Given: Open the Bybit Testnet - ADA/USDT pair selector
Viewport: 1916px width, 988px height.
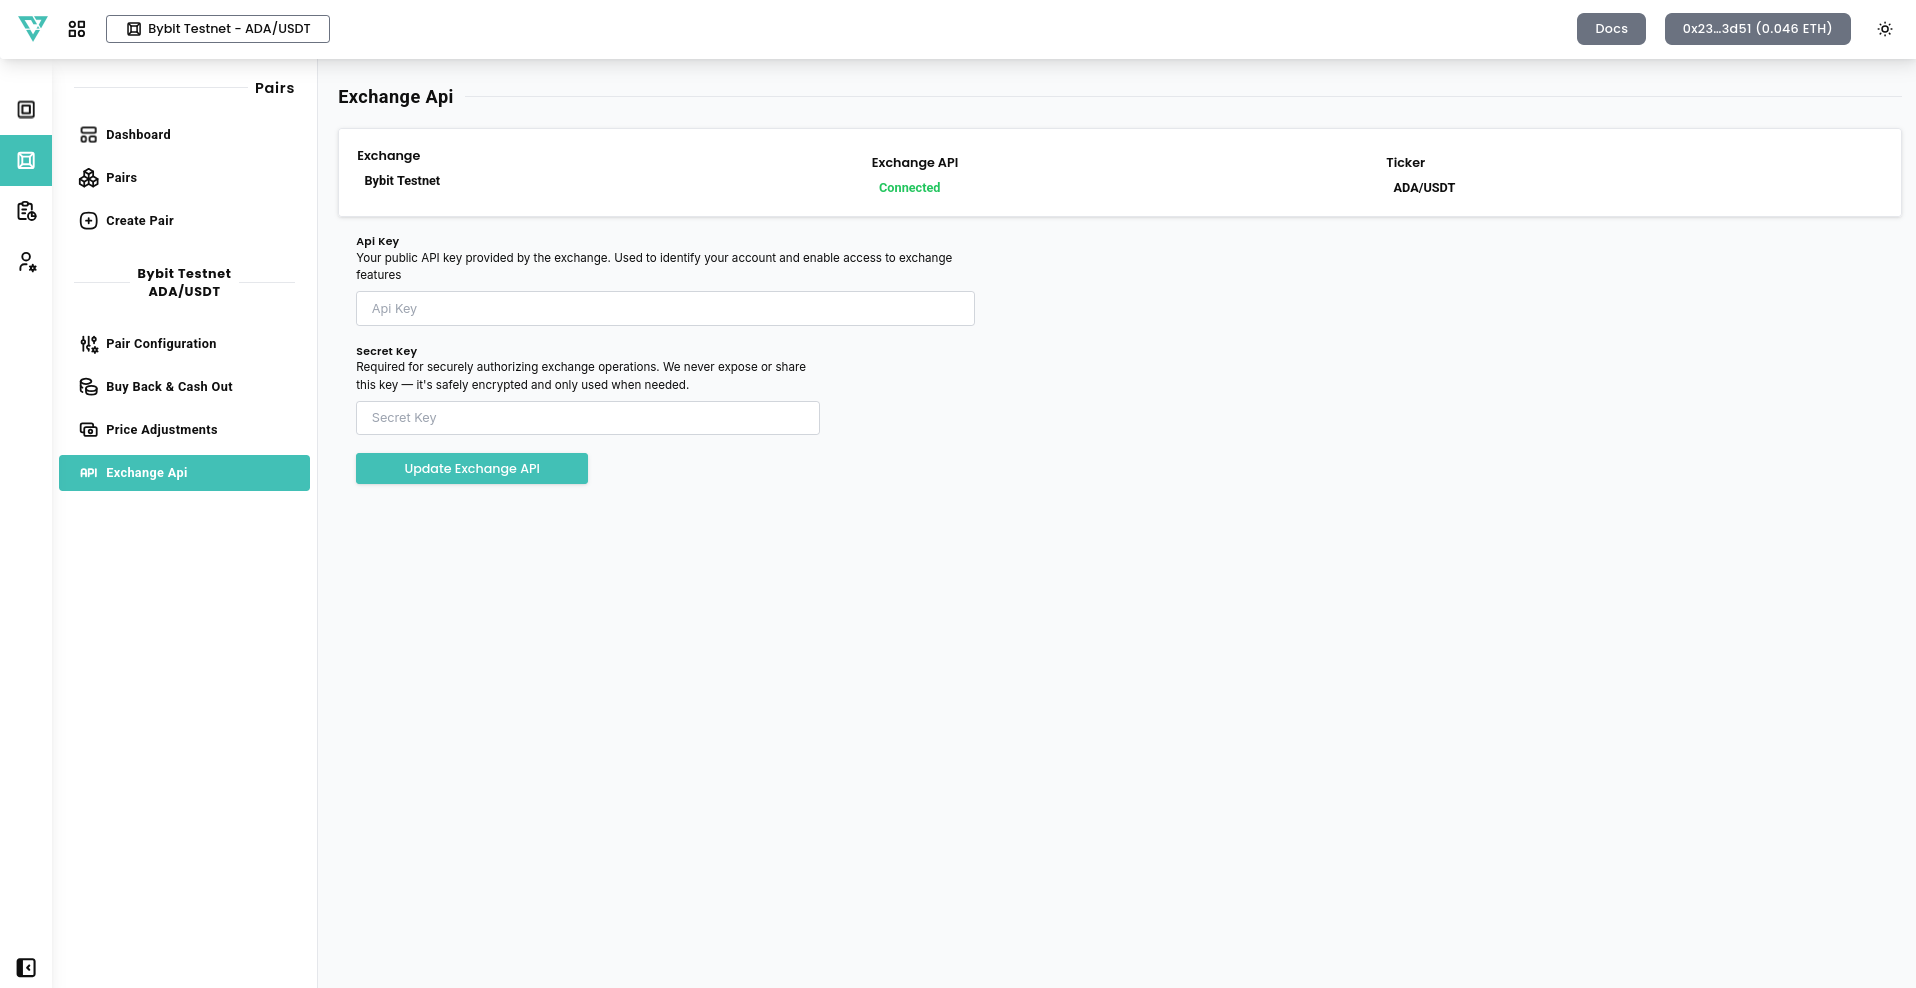Looking at the screenshot, I should point(218,29).
